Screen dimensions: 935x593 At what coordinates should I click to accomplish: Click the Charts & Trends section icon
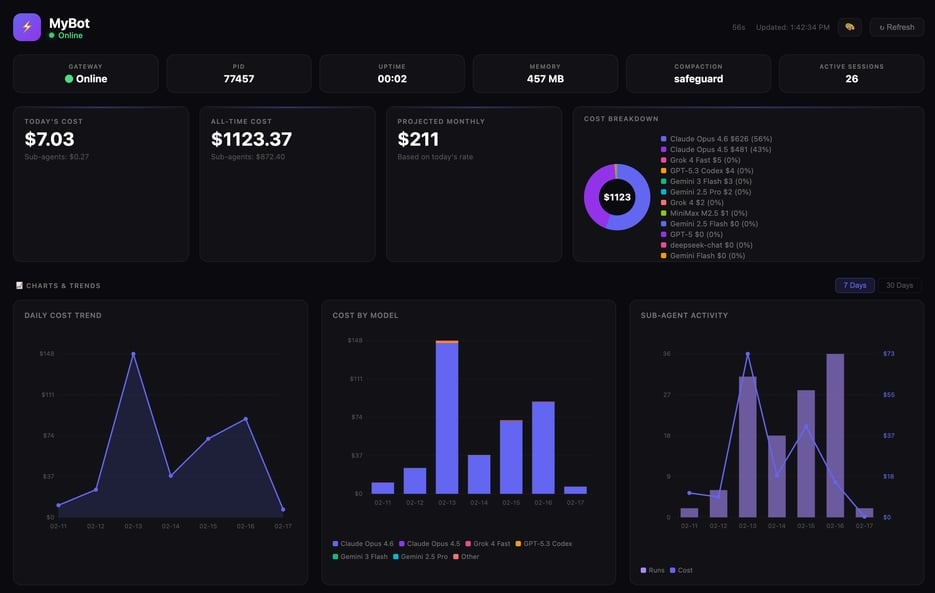pos(19,286)
